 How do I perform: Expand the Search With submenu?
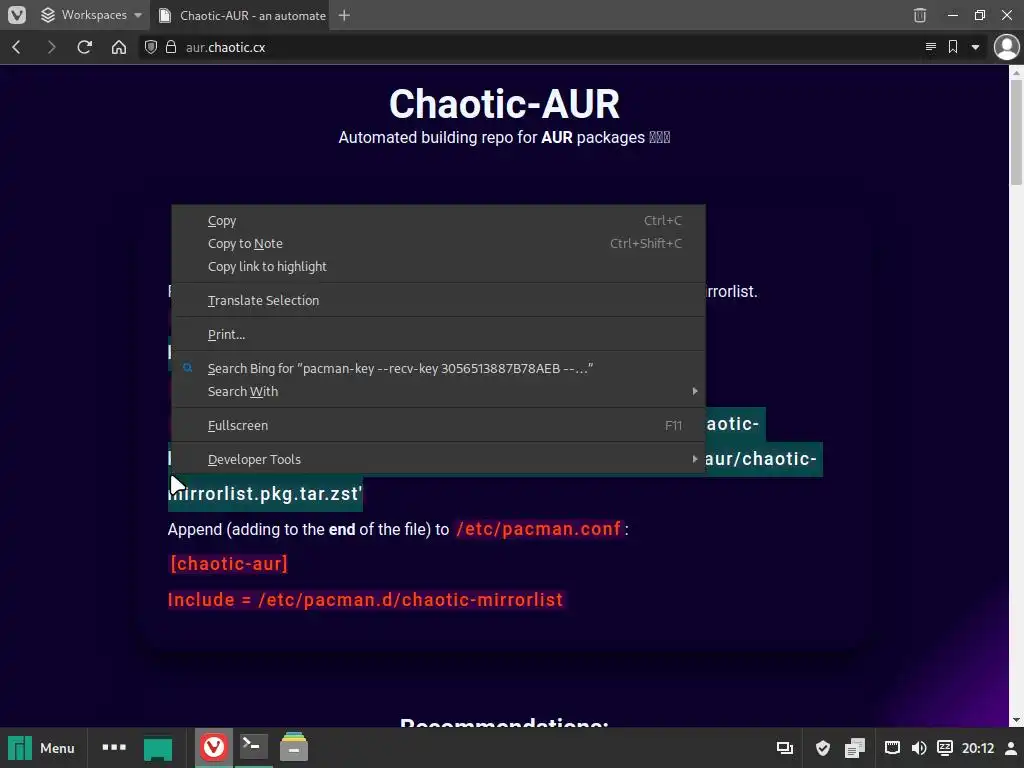438,391
